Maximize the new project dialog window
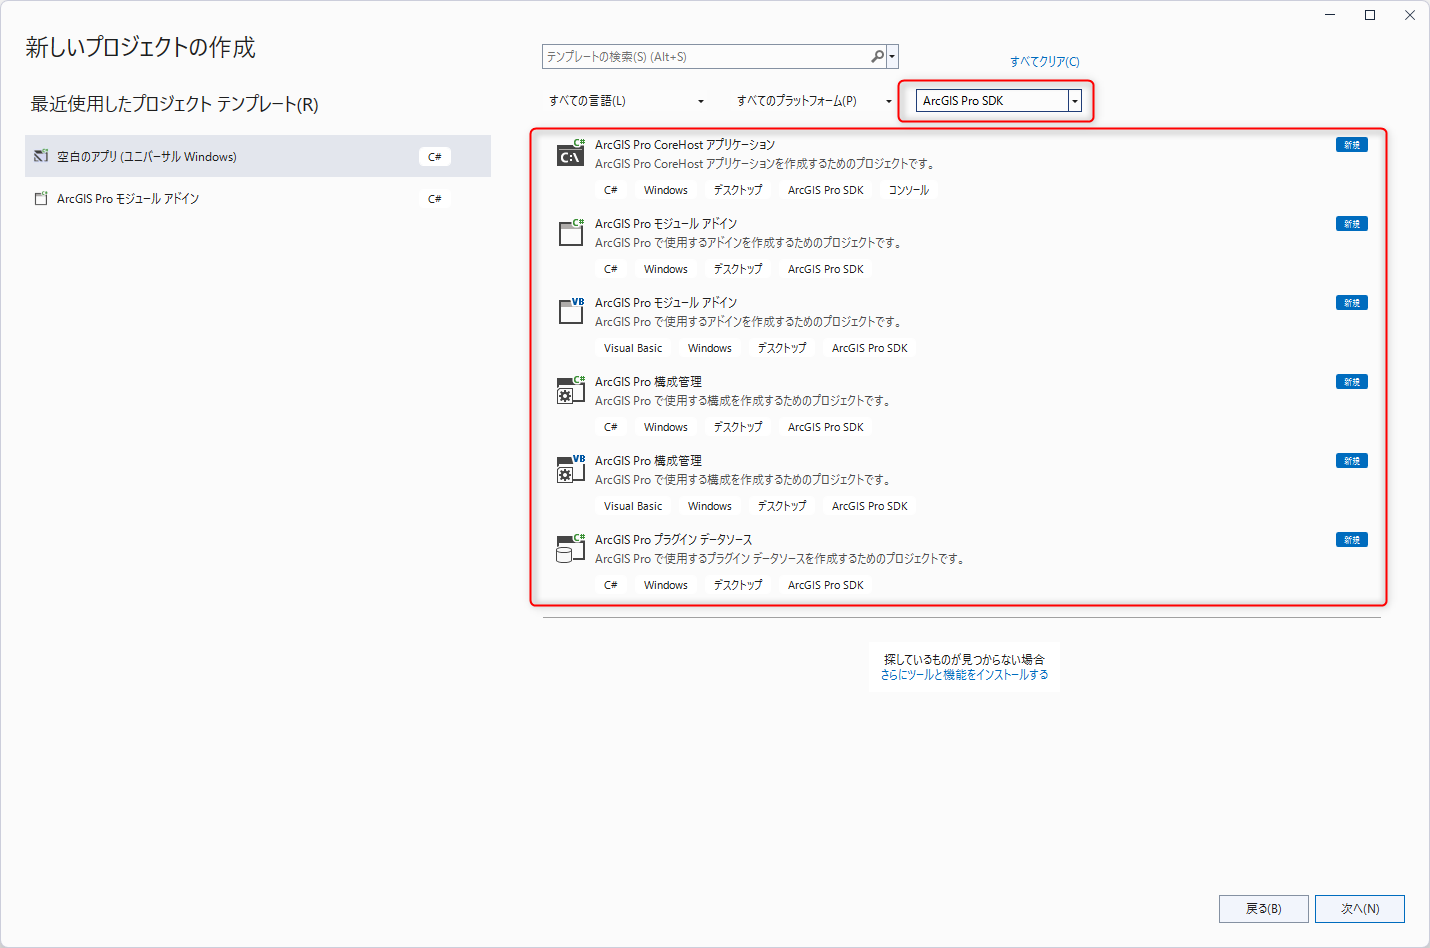The height and width of the screenshot is (948, 1430). (1370, 15)
